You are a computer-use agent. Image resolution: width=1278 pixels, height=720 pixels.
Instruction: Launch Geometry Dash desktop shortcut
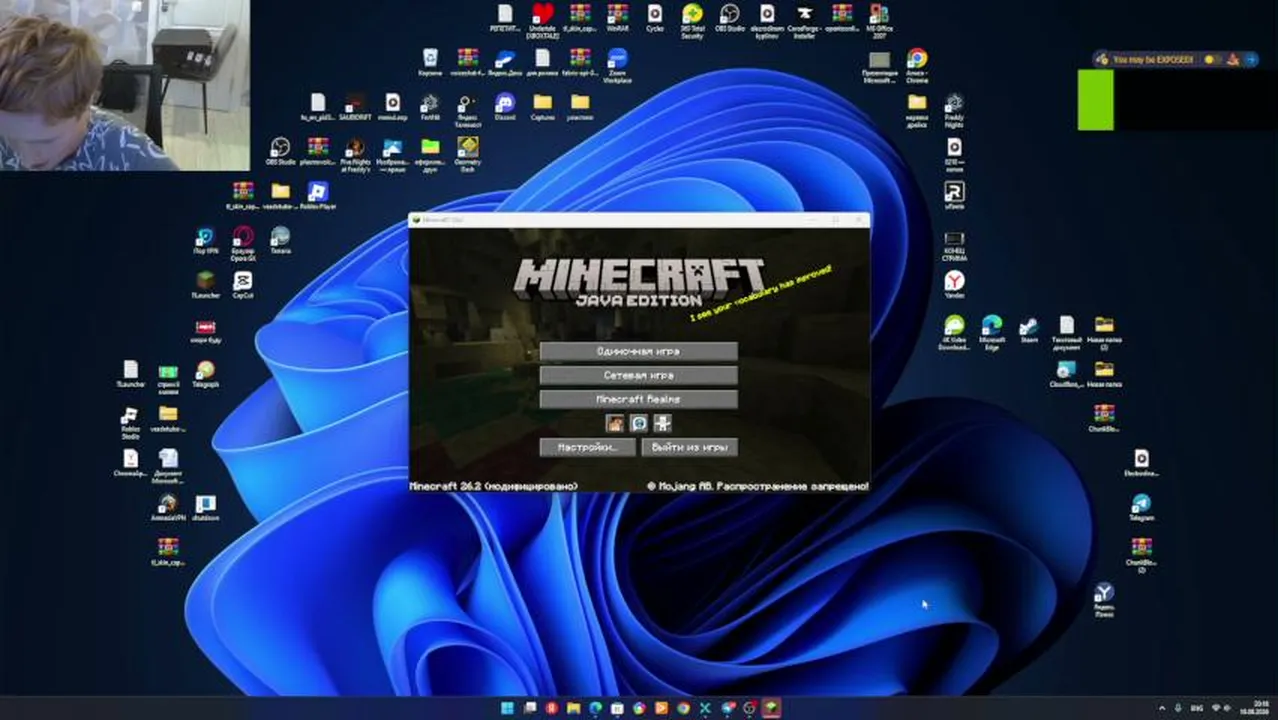coord(467,154)
